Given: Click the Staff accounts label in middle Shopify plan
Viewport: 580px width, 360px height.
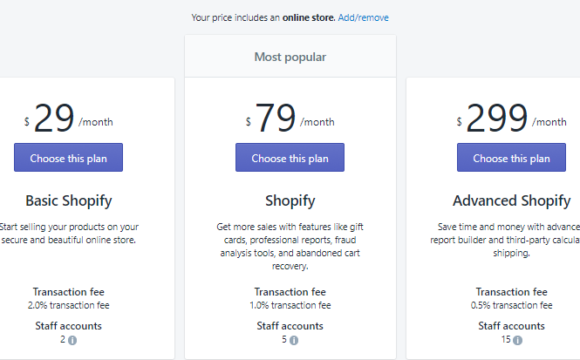Looking at the screenshot, I should click(x=290, y=326).
